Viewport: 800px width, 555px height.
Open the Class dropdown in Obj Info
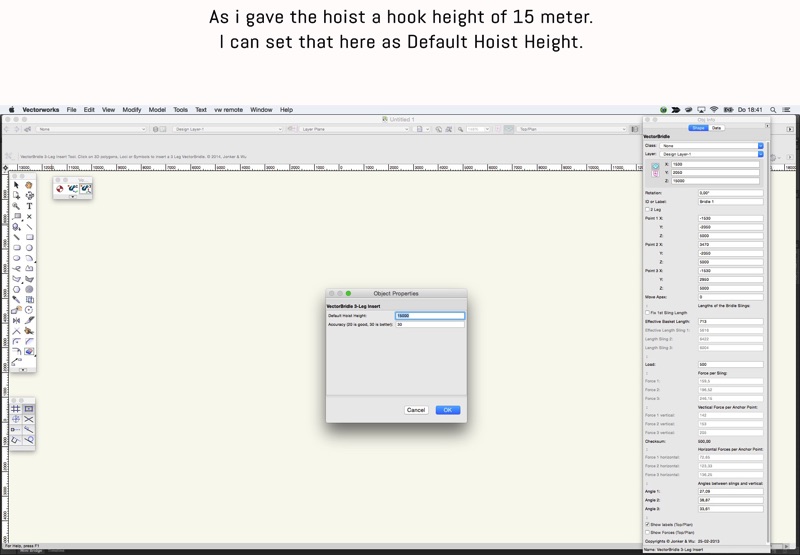pyautogui.click(x=712, y=145)
